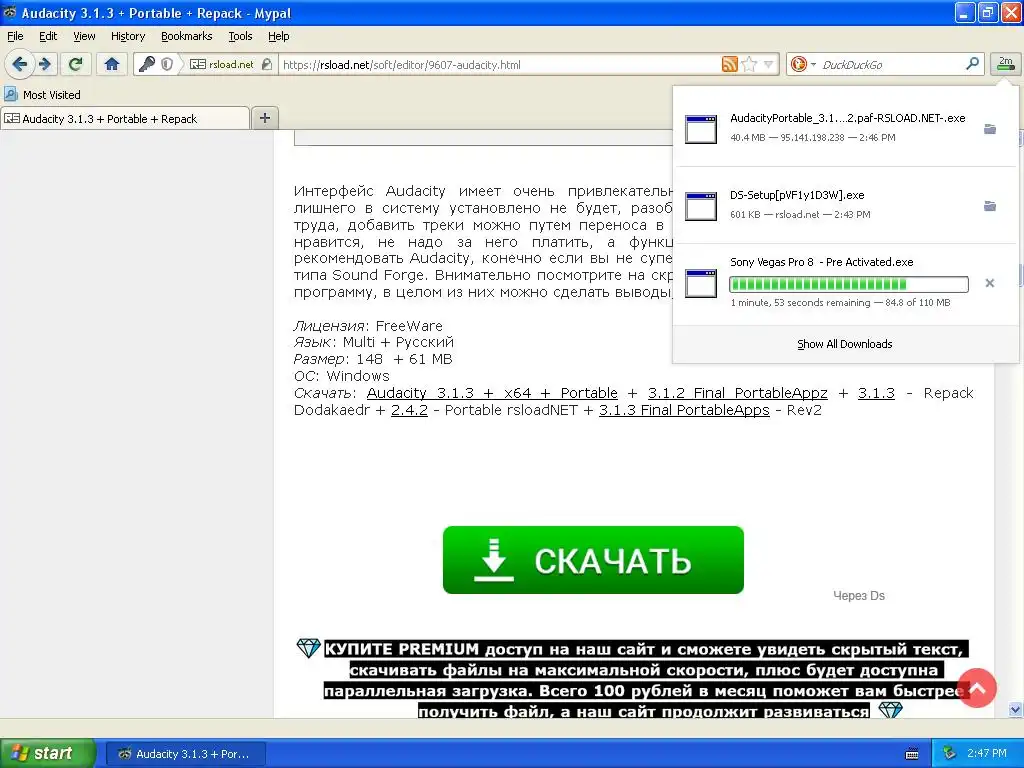Show All Downloads
Viewport: 1024px width, 768px height.
click(844, 344)
